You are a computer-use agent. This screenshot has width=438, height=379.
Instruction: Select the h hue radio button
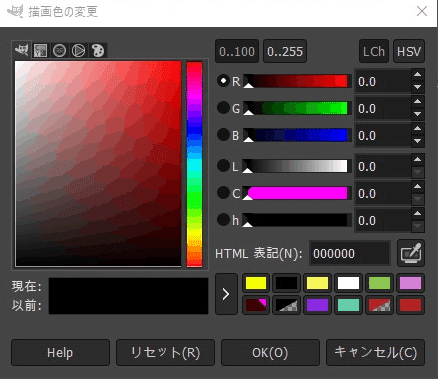(x=223, y=220)
